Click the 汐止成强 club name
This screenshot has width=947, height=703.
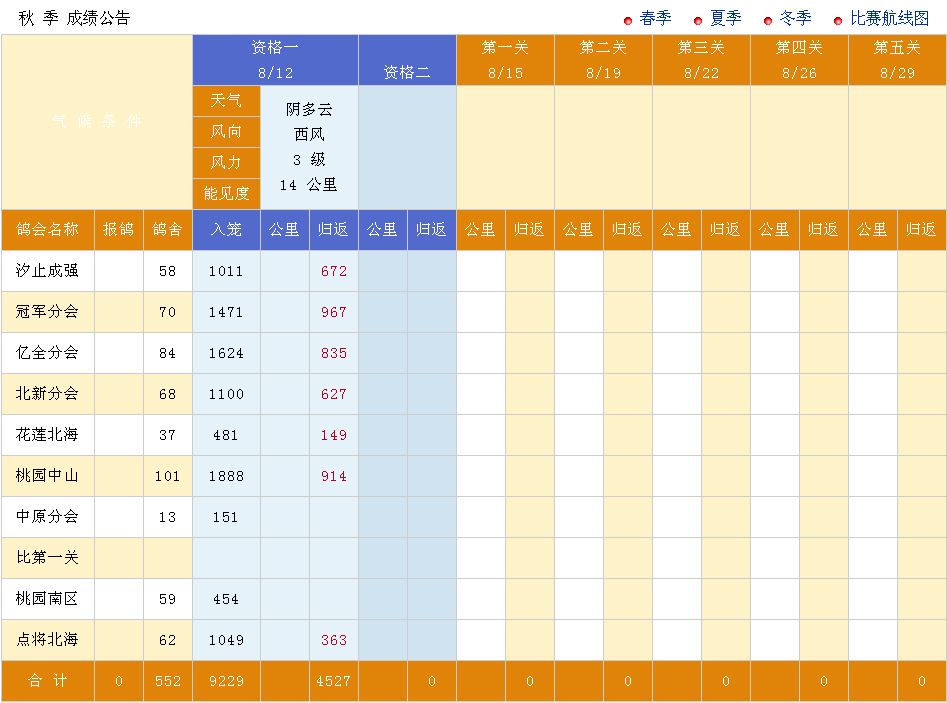pos(47,271)
